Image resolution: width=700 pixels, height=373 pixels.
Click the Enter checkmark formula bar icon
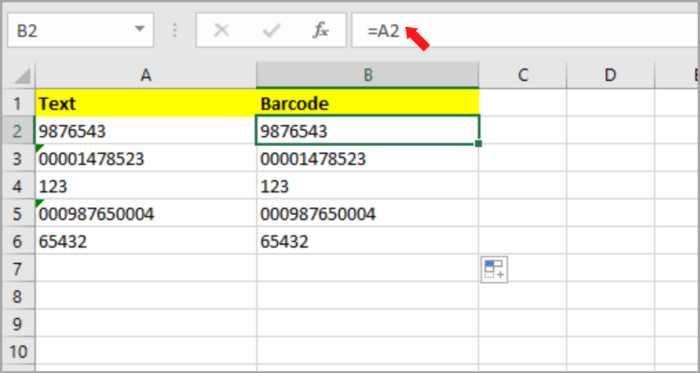pos(271,30)
